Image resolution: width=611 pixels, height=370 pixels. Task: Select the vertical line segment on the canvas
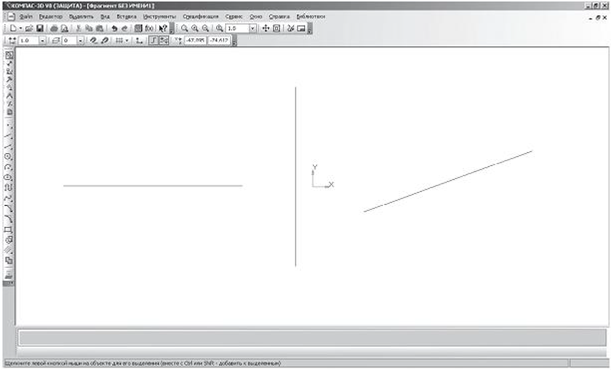tap(296, 176)
